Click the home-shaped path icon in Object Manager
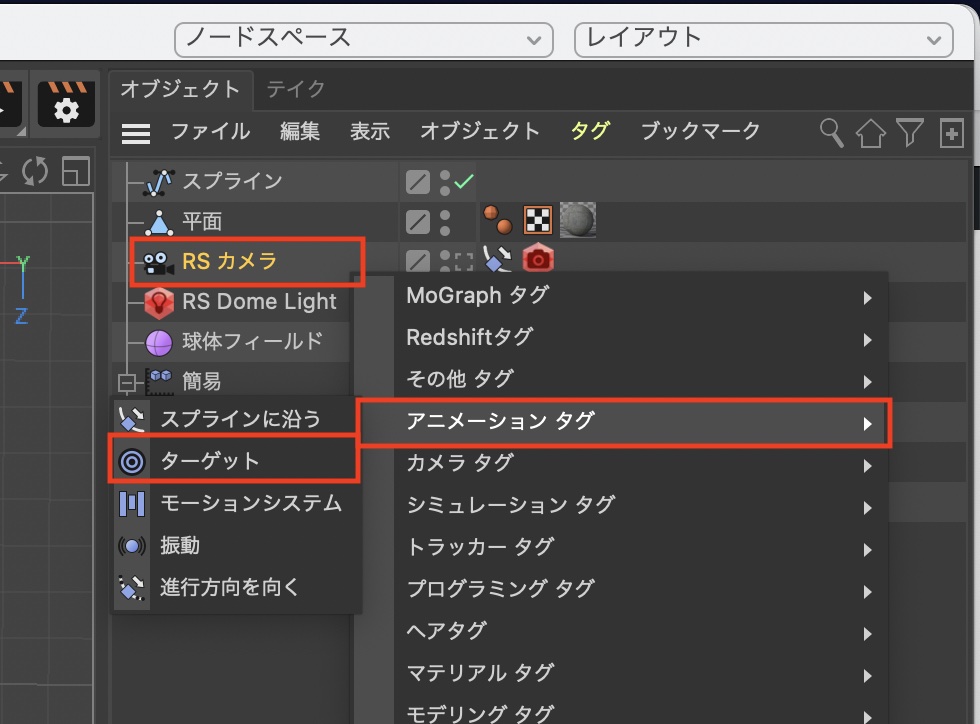Viewport: 980px width, 724px height. point(870,133)
